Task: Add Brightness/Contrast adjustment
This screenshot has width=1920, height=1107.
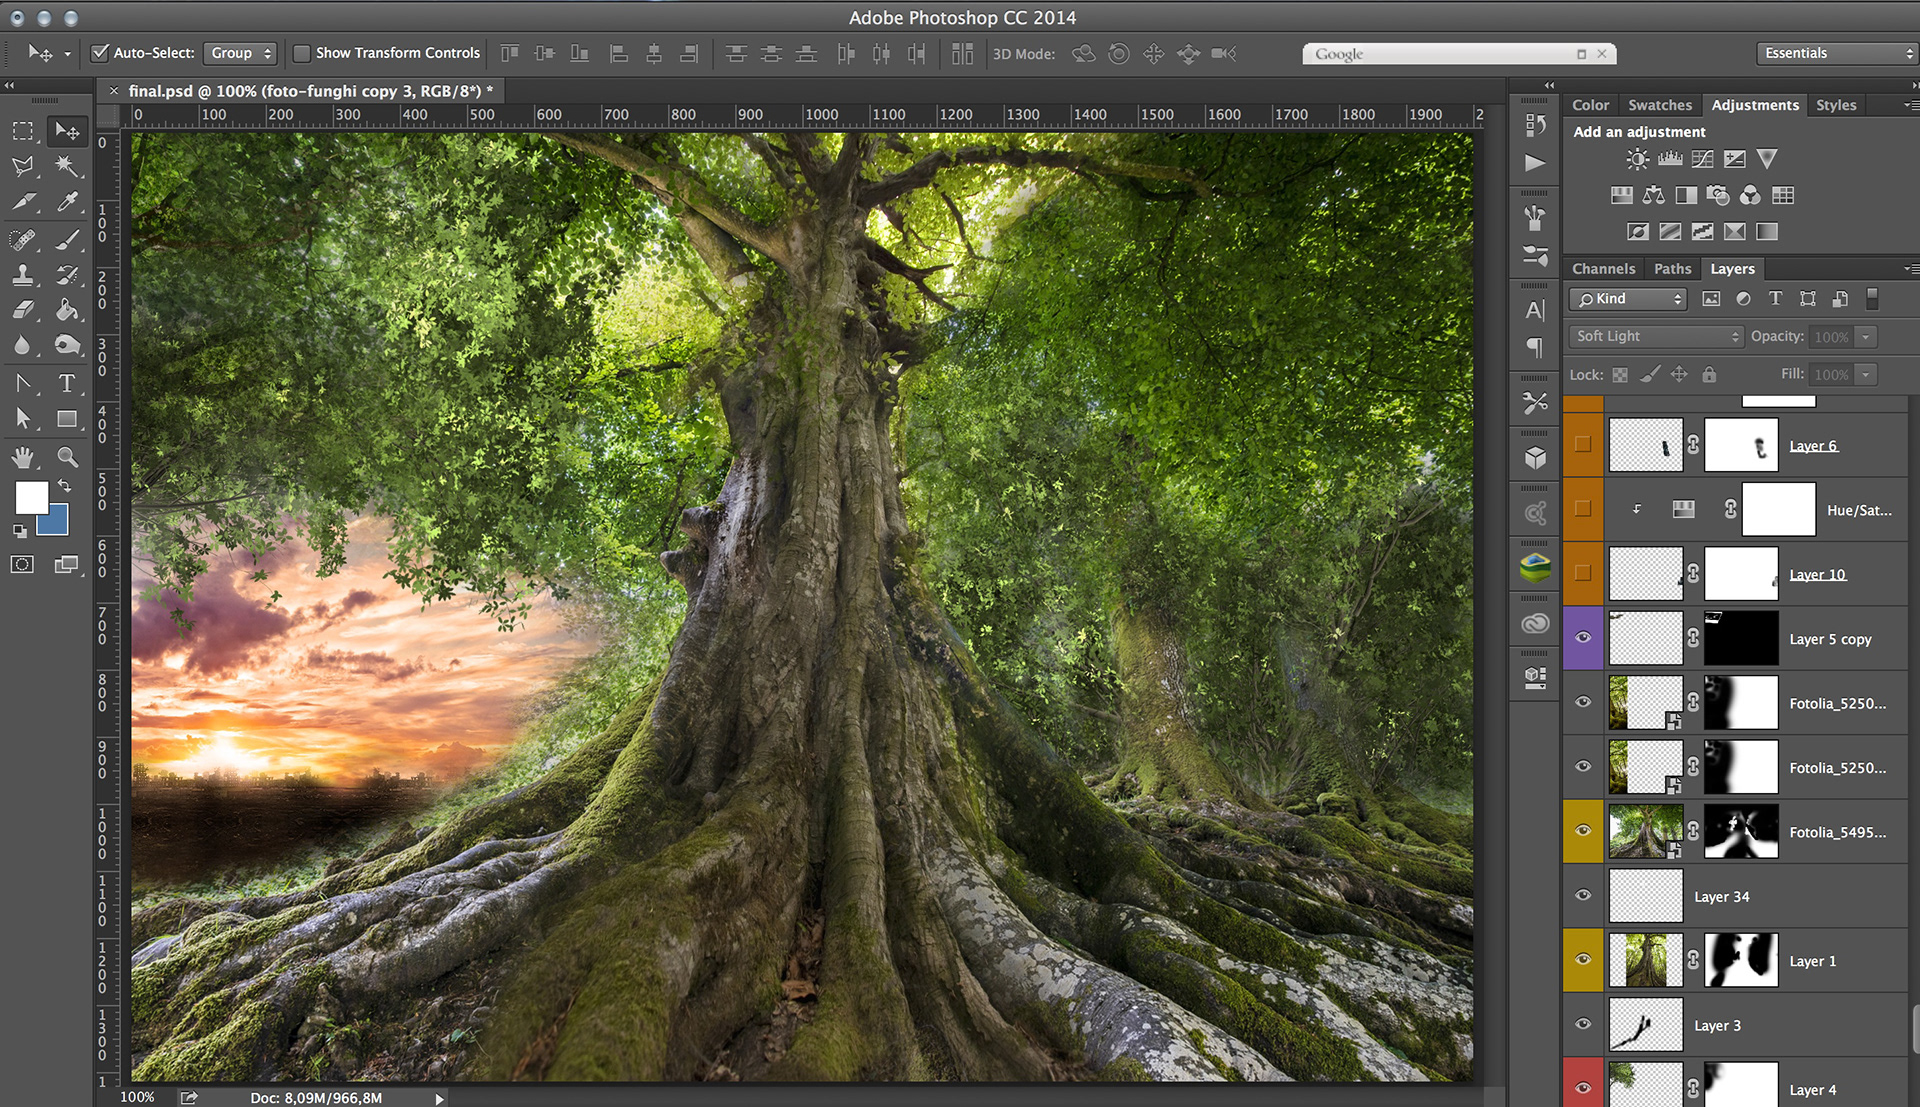Action: click(x=1637, y=159)
